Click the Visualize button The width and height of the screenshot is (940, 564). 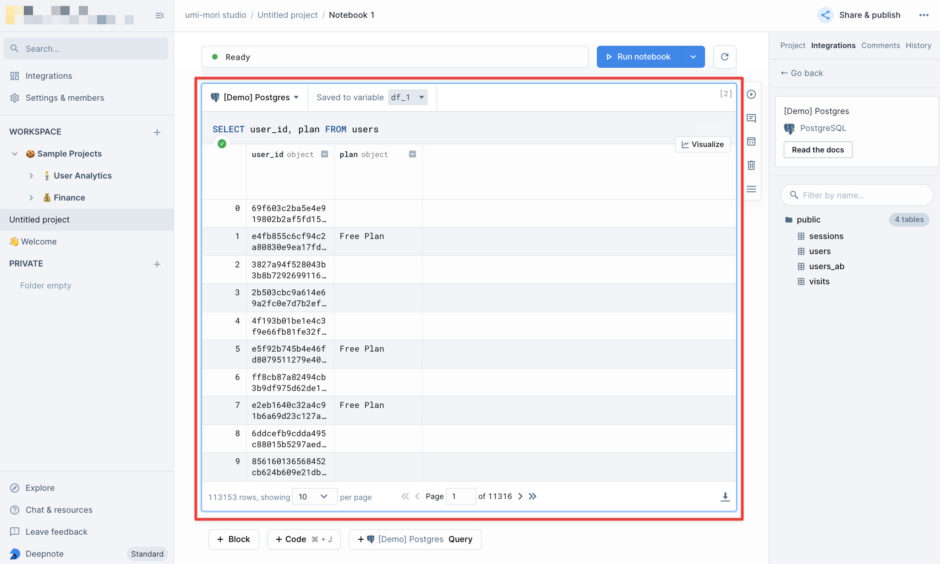pyautogui.click(x=702, y=144)
